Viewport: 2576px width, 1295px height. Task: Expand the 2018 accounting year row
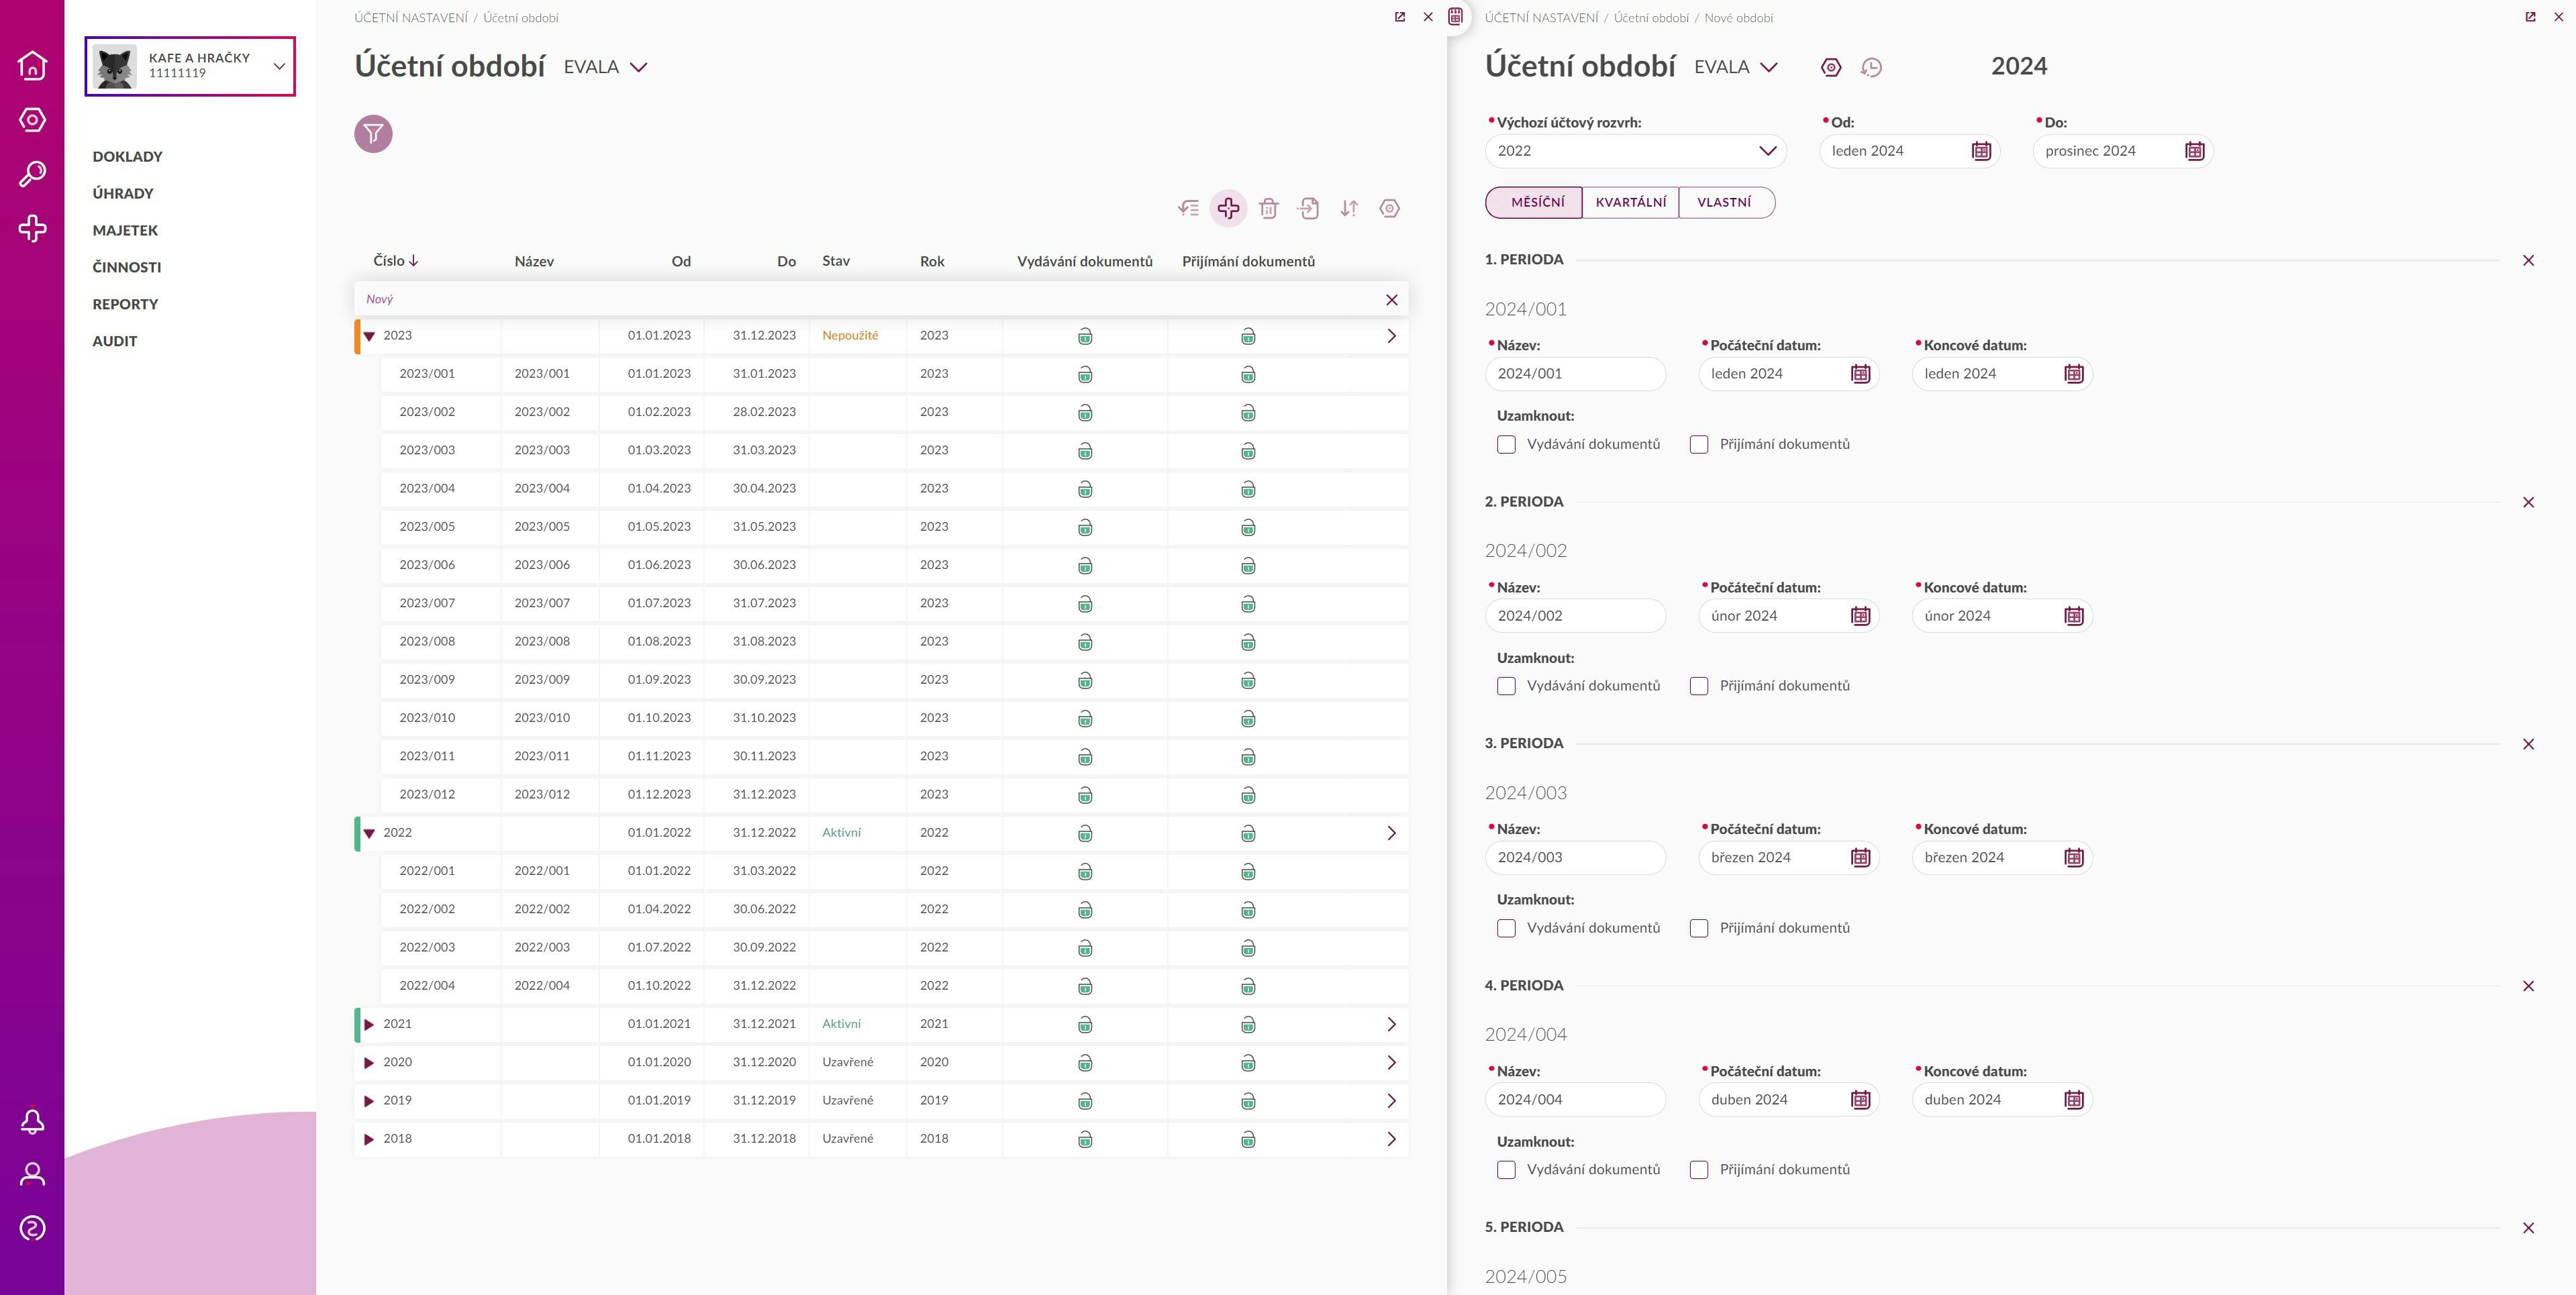tap(369, 1139)
